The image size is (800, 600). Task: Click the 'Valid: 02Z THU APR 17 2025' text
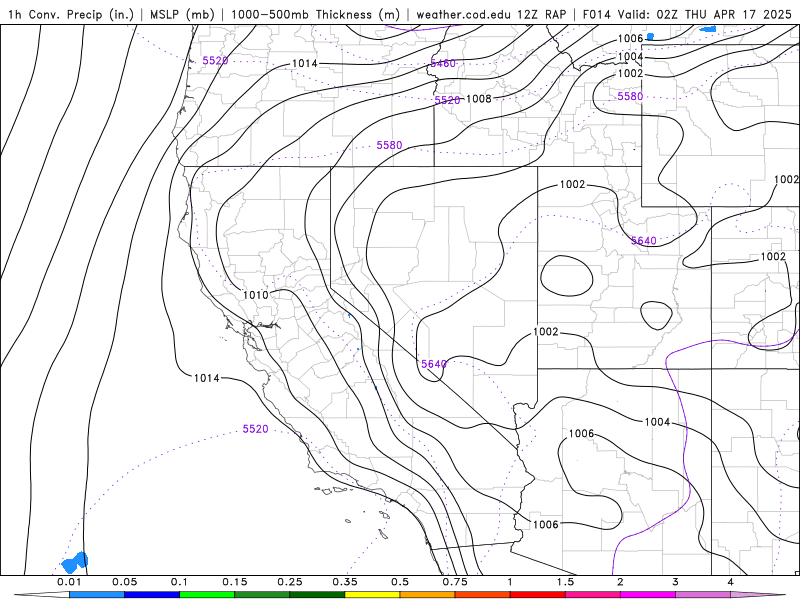704,14
